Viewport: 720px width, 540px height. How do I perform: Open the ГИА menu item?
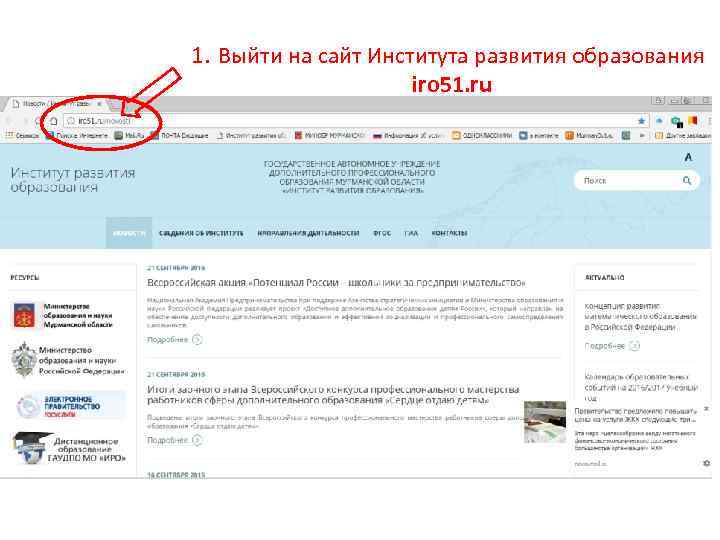[x=411, y=233]
